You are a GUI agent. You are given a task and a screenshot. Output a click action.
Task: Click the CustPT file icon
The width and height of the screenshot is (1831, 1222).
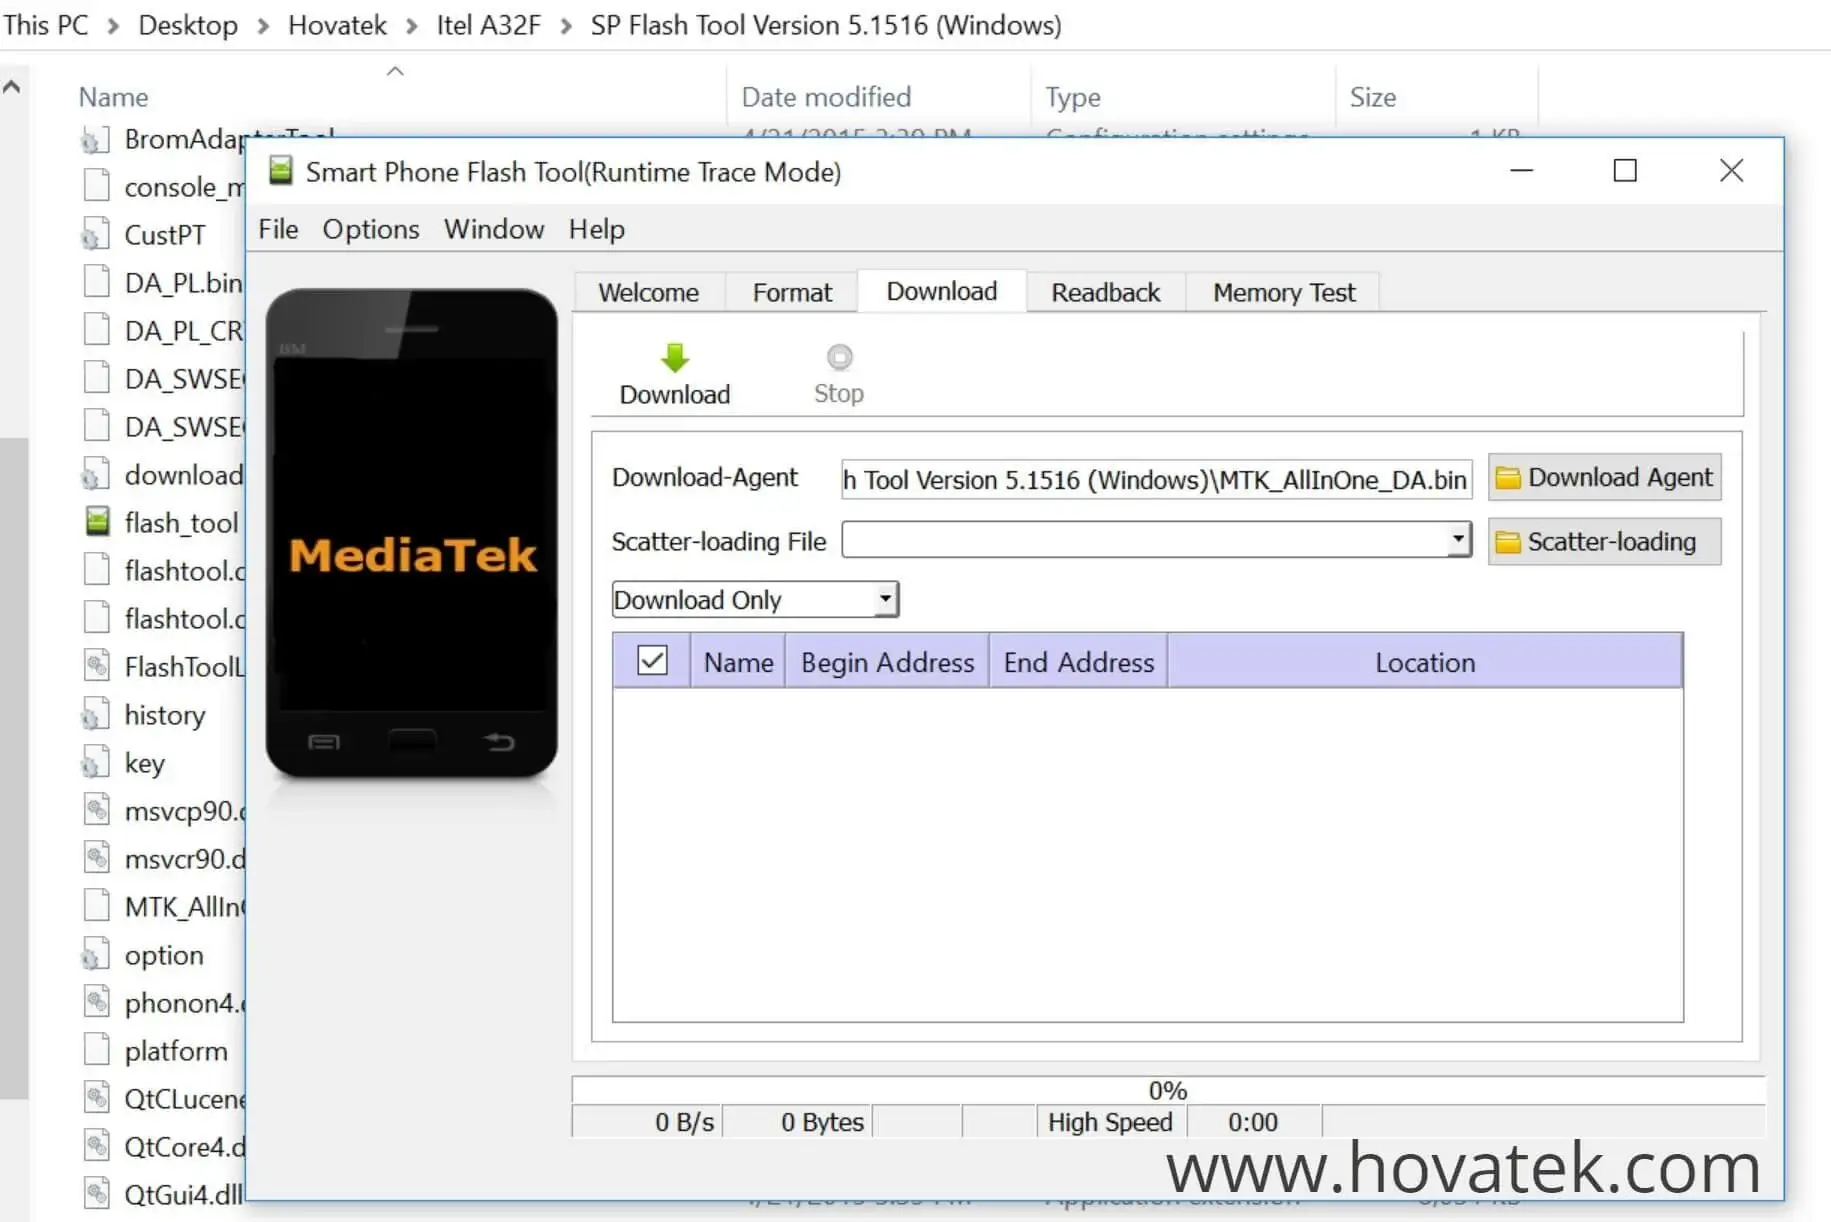[96, 233]
